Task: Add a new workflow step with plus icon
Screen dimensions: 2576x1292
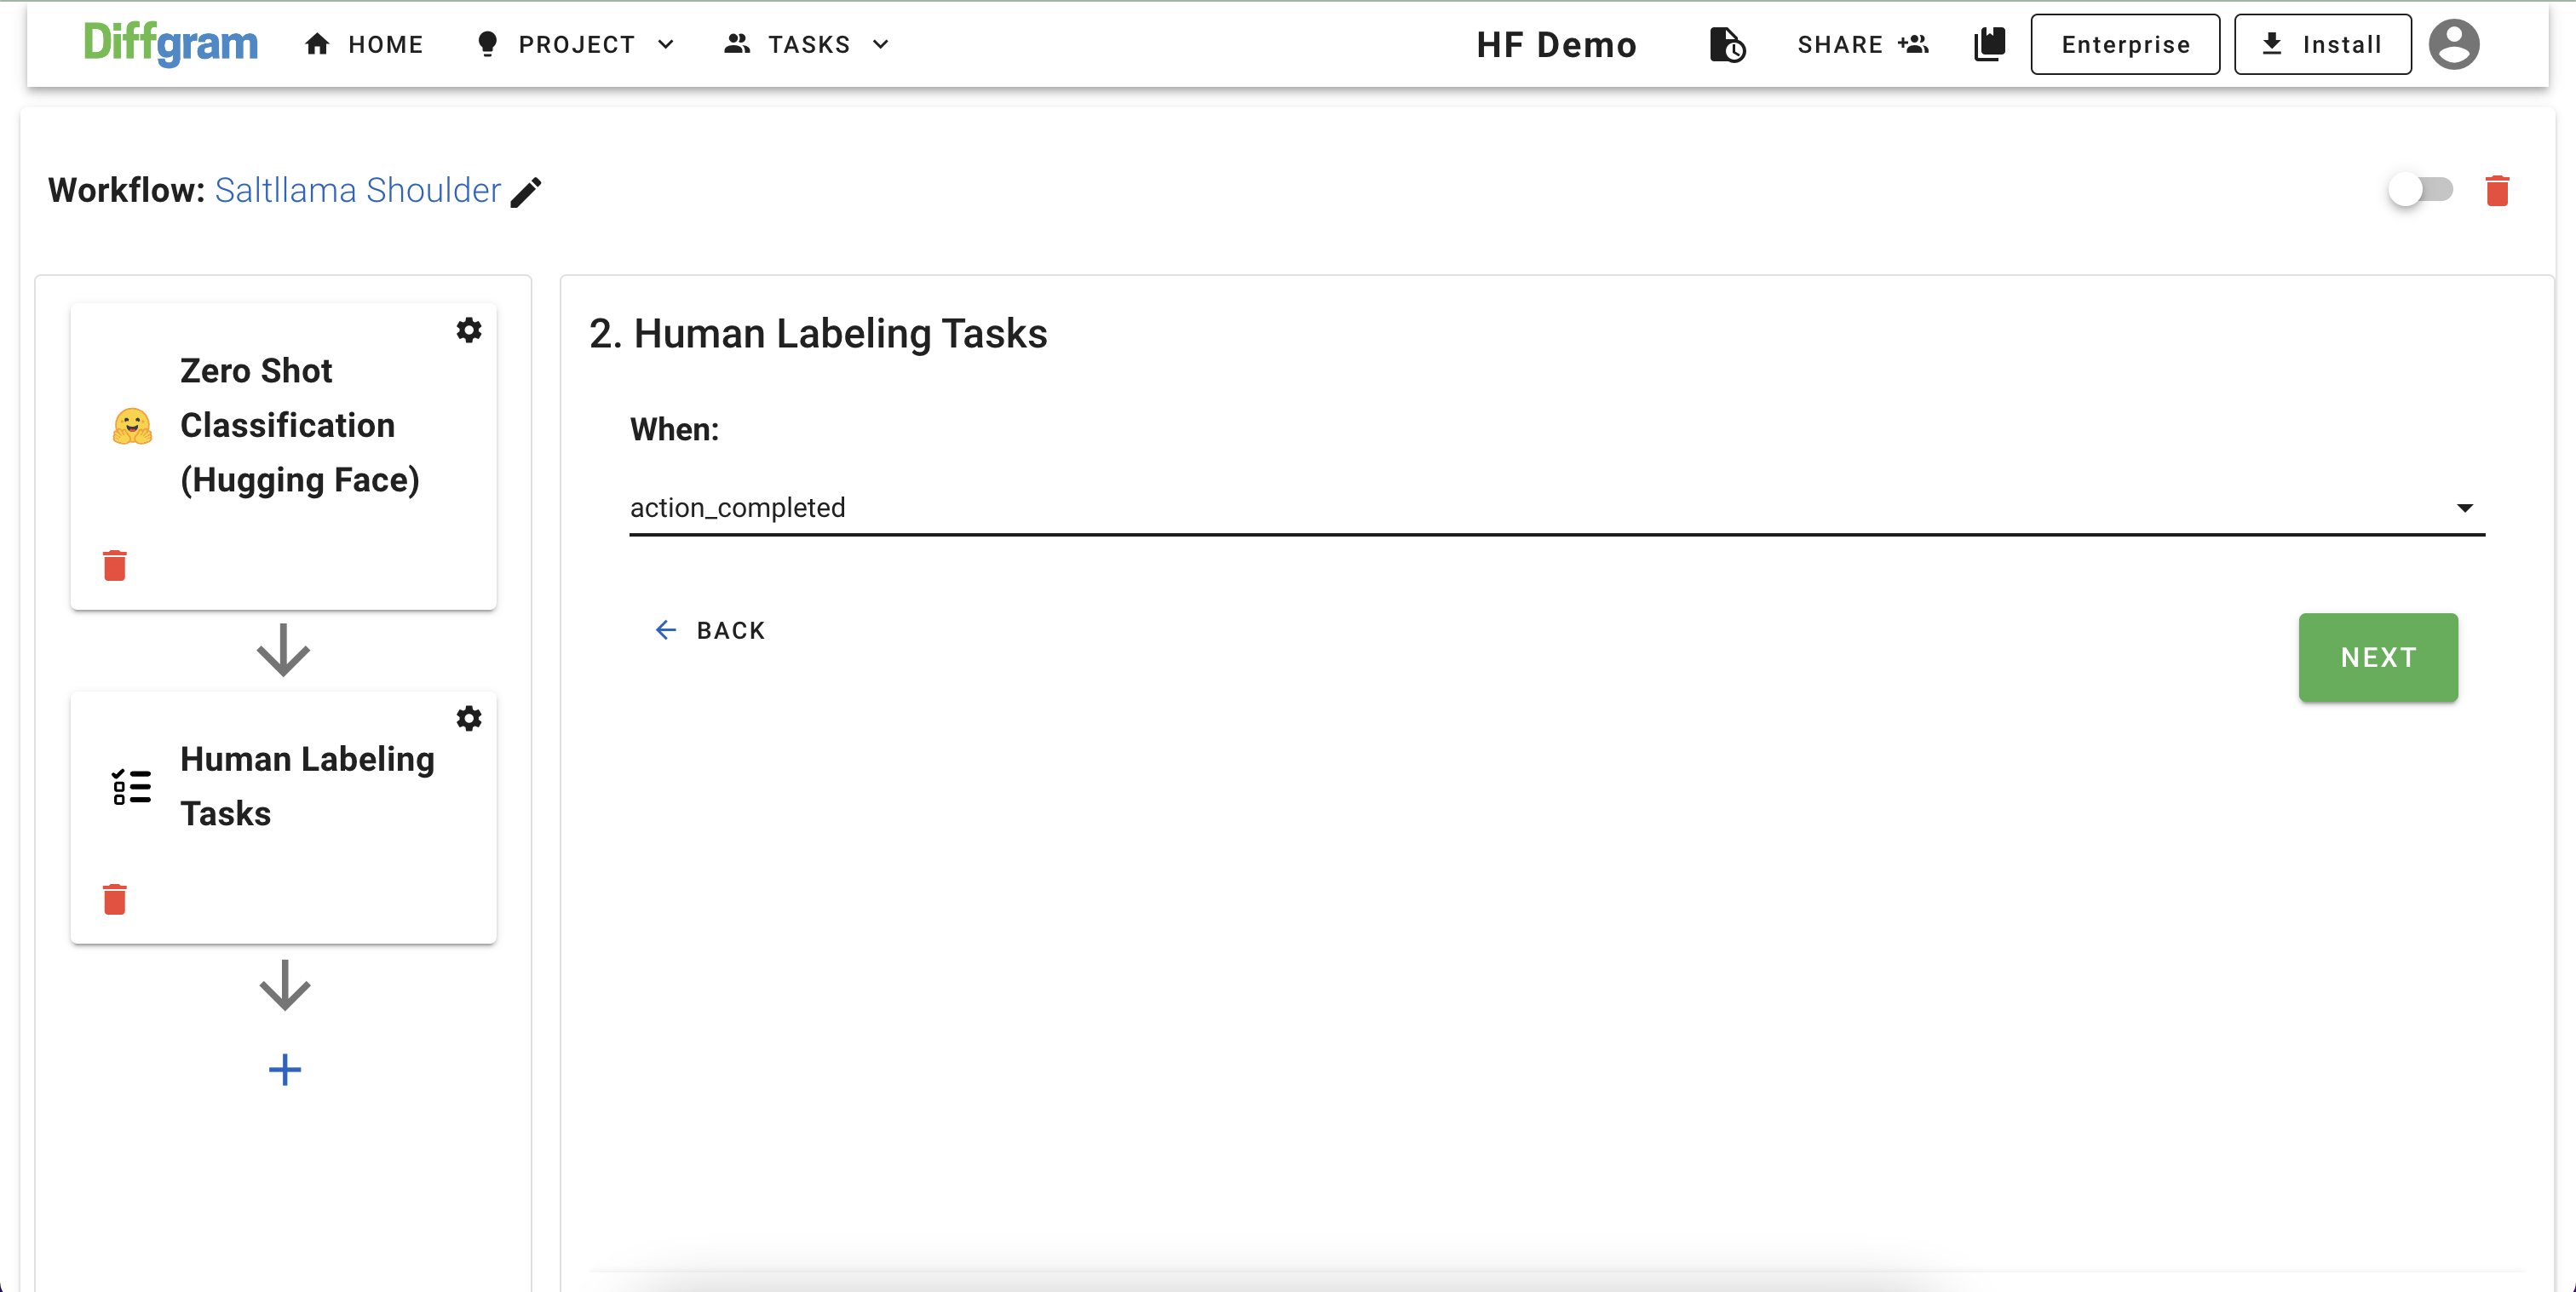Action: [x=284, y=1070]
